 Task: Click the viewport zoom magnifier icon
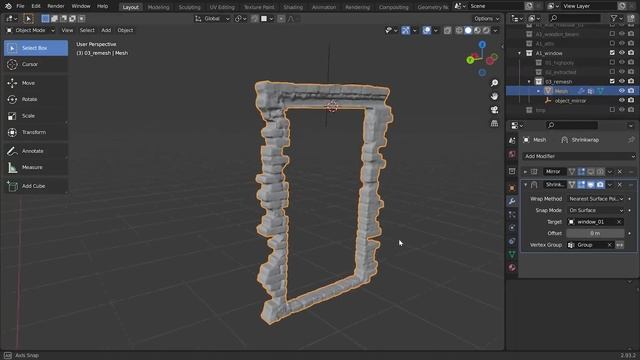[494, 83]
